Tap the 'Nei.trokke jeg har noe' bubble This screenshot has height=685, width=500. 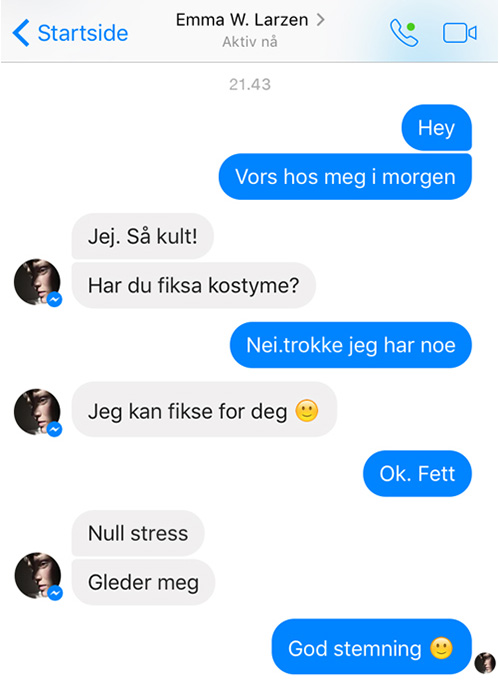pyautogui.click(x=351, y=345)
